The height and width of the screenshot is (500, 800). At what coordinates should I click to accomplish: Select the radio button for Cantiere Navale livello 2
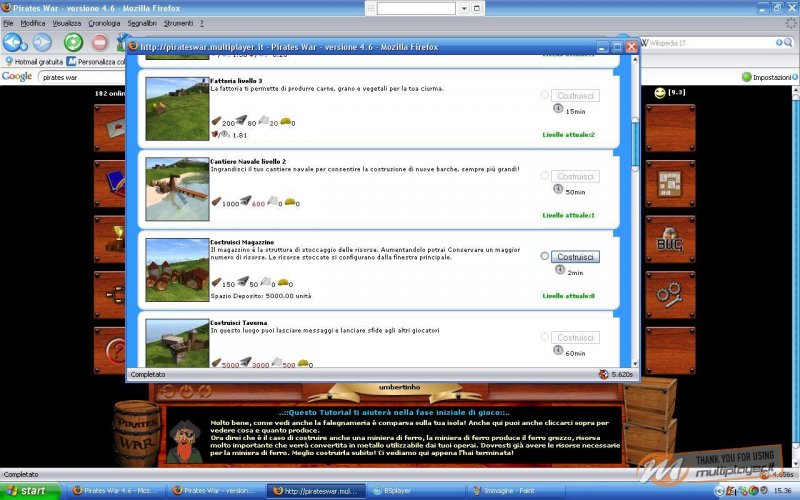(x=544, y=175)
